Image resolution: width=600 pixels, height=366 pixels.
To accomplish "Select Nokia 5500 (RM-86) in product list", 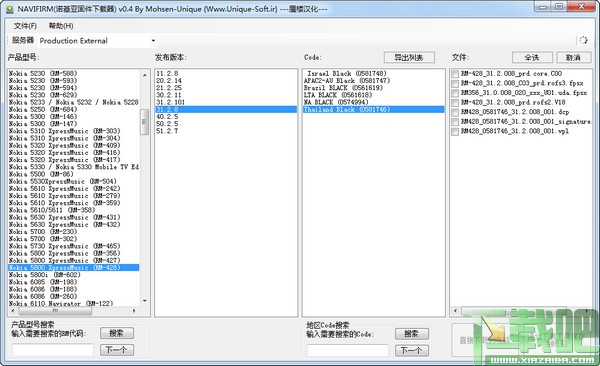I will [74, 174].
